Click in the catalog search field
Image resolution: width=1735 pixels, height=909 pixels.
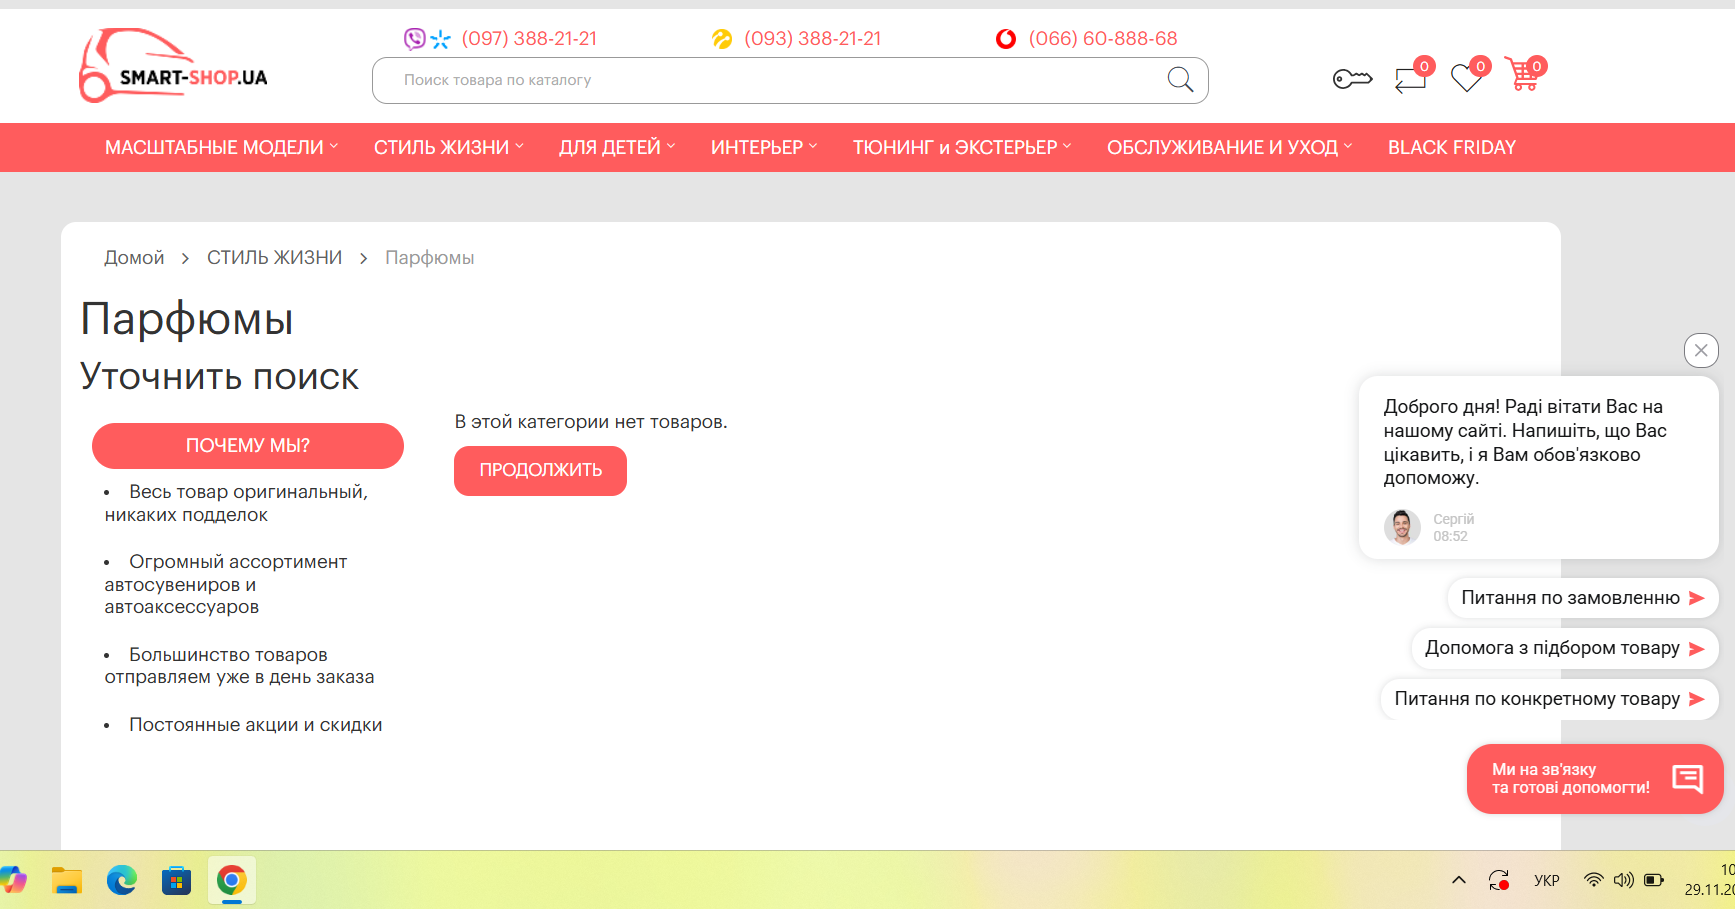770,80
